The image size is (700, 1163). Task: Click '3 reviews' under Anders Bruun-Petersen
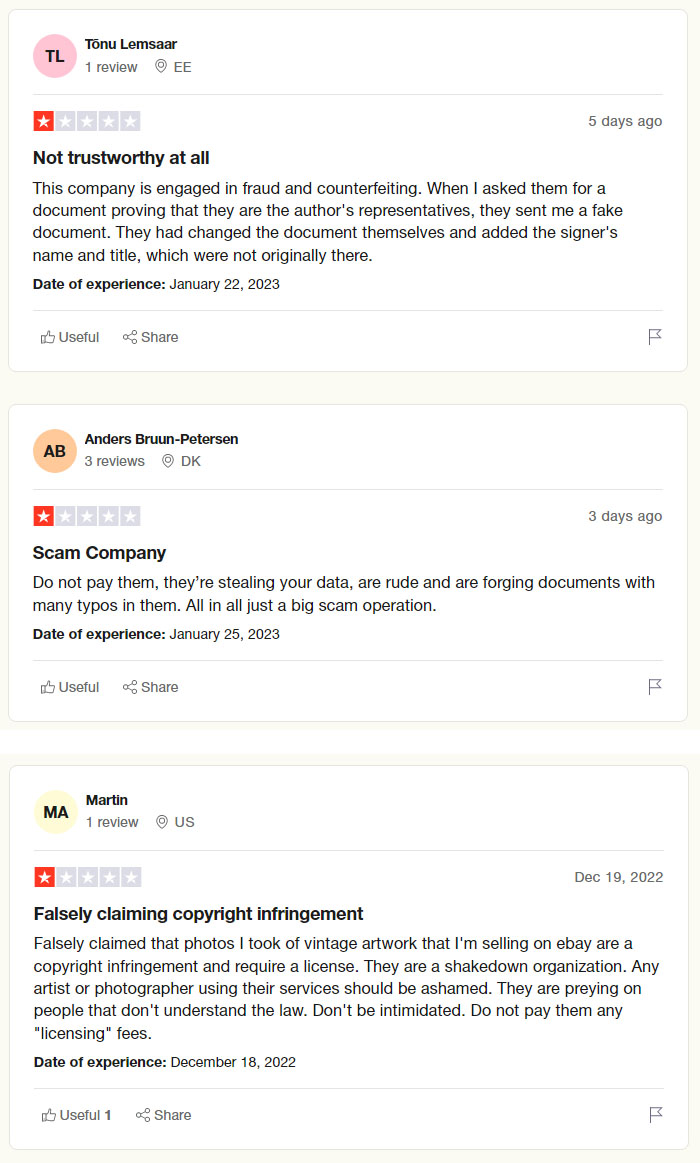point(114,461)
